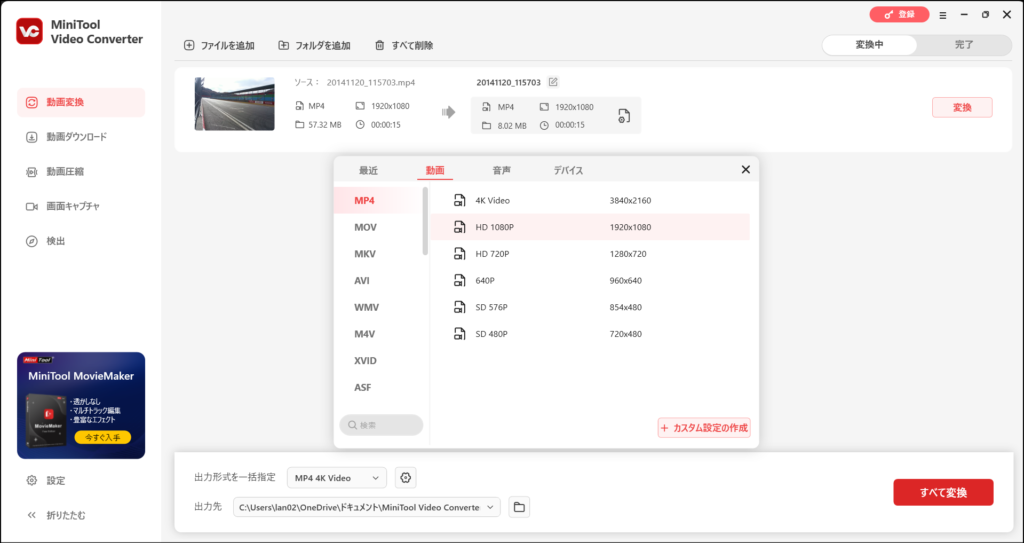The width and height of the screenshot is (1024, 543).
Task: Choose the 720x480 resolution text
Action: point(626,334)
